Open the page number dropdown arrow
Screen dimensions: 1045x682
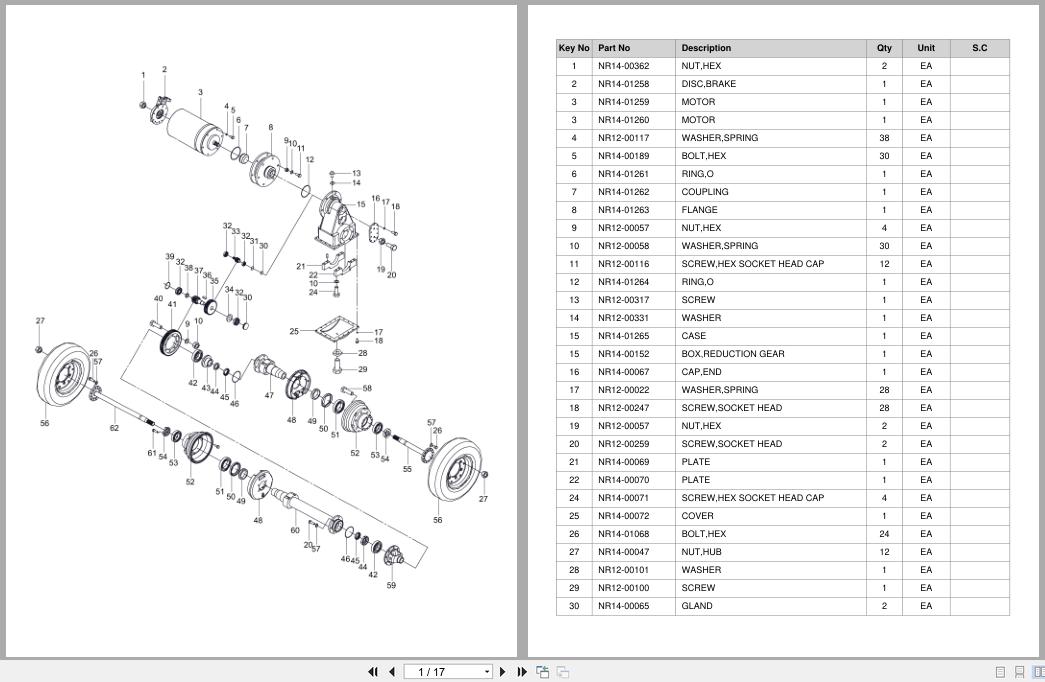tap(487, 672)
